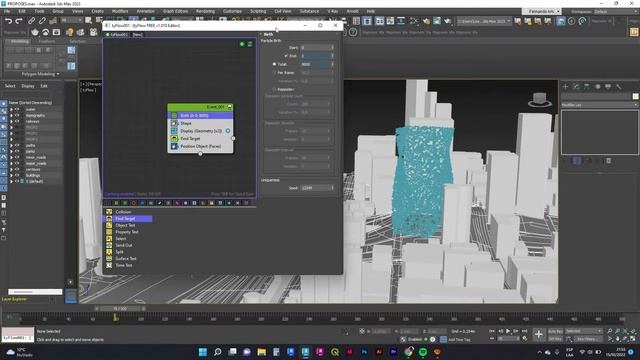Image resolution: width=640 pixels, height=360 pixels.
Task: Toggle visibility eye of buildings layer
Action: tap(17, 176)
